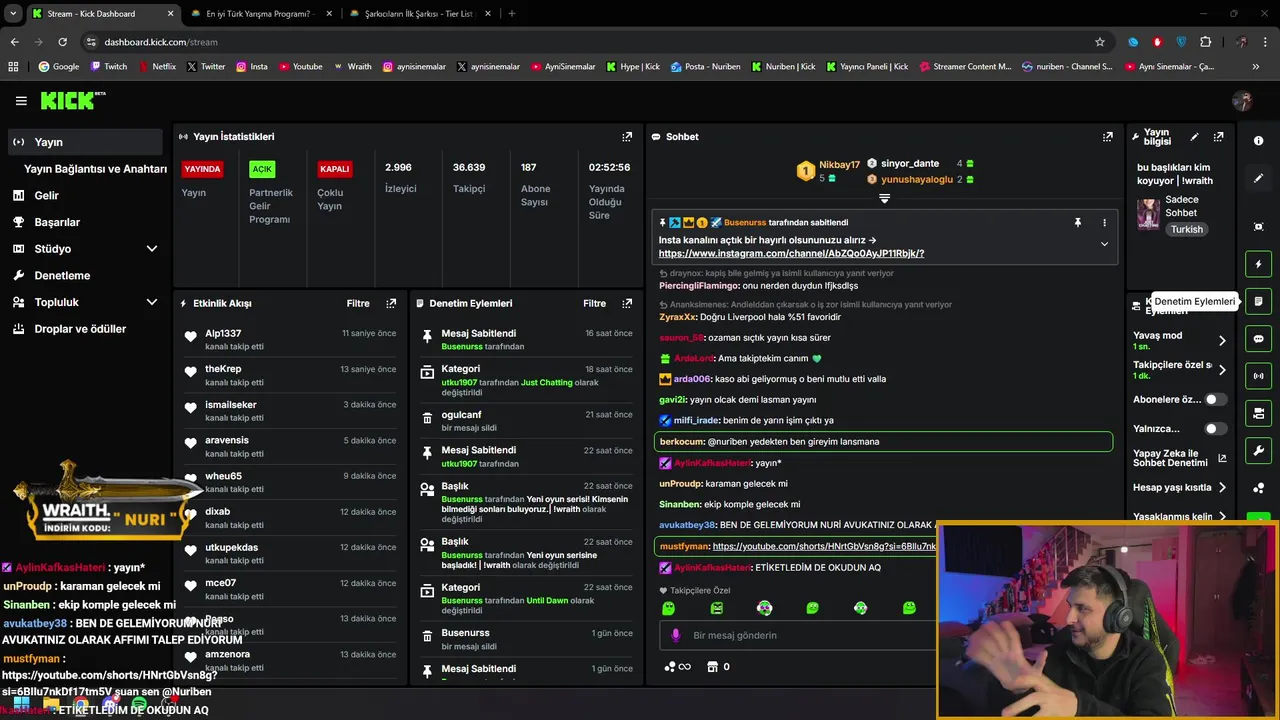Edit stream info with the pencil icon
The width and height of the screenshot is (1280, 720).
(x=1194, y=137)
